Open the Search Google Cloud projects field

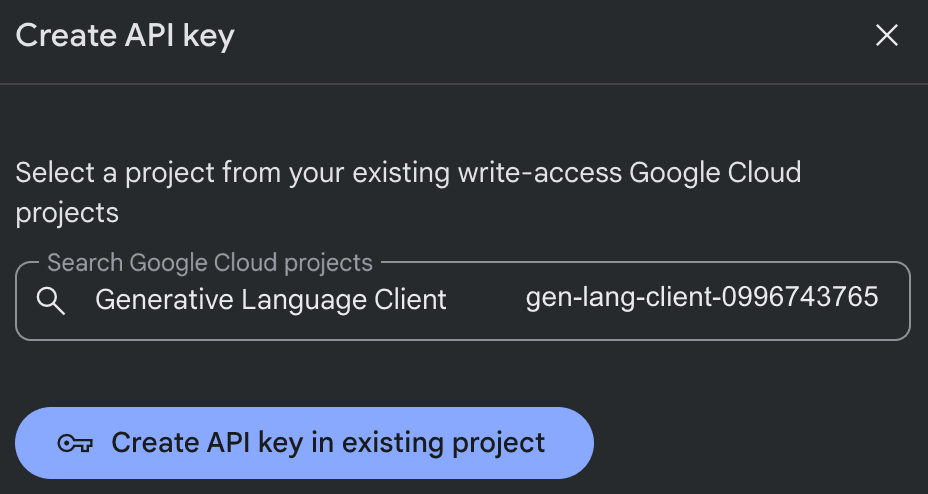tap(463, 301)
